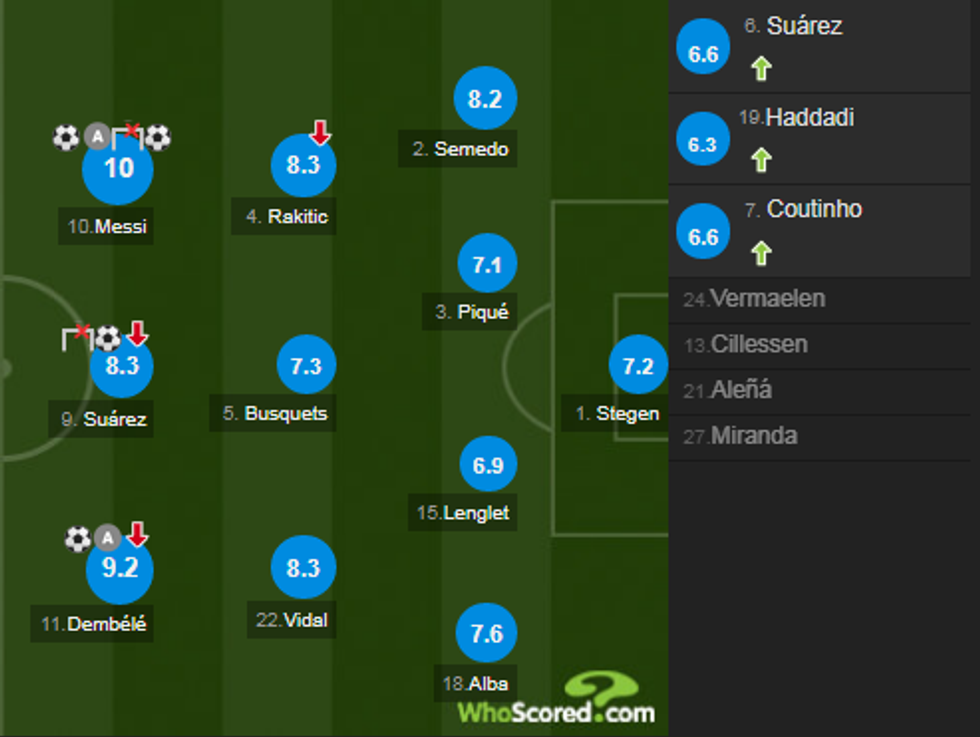Click Dembélé's goal icon
Viewport: 980px width, 737px height.
[77, 538]
